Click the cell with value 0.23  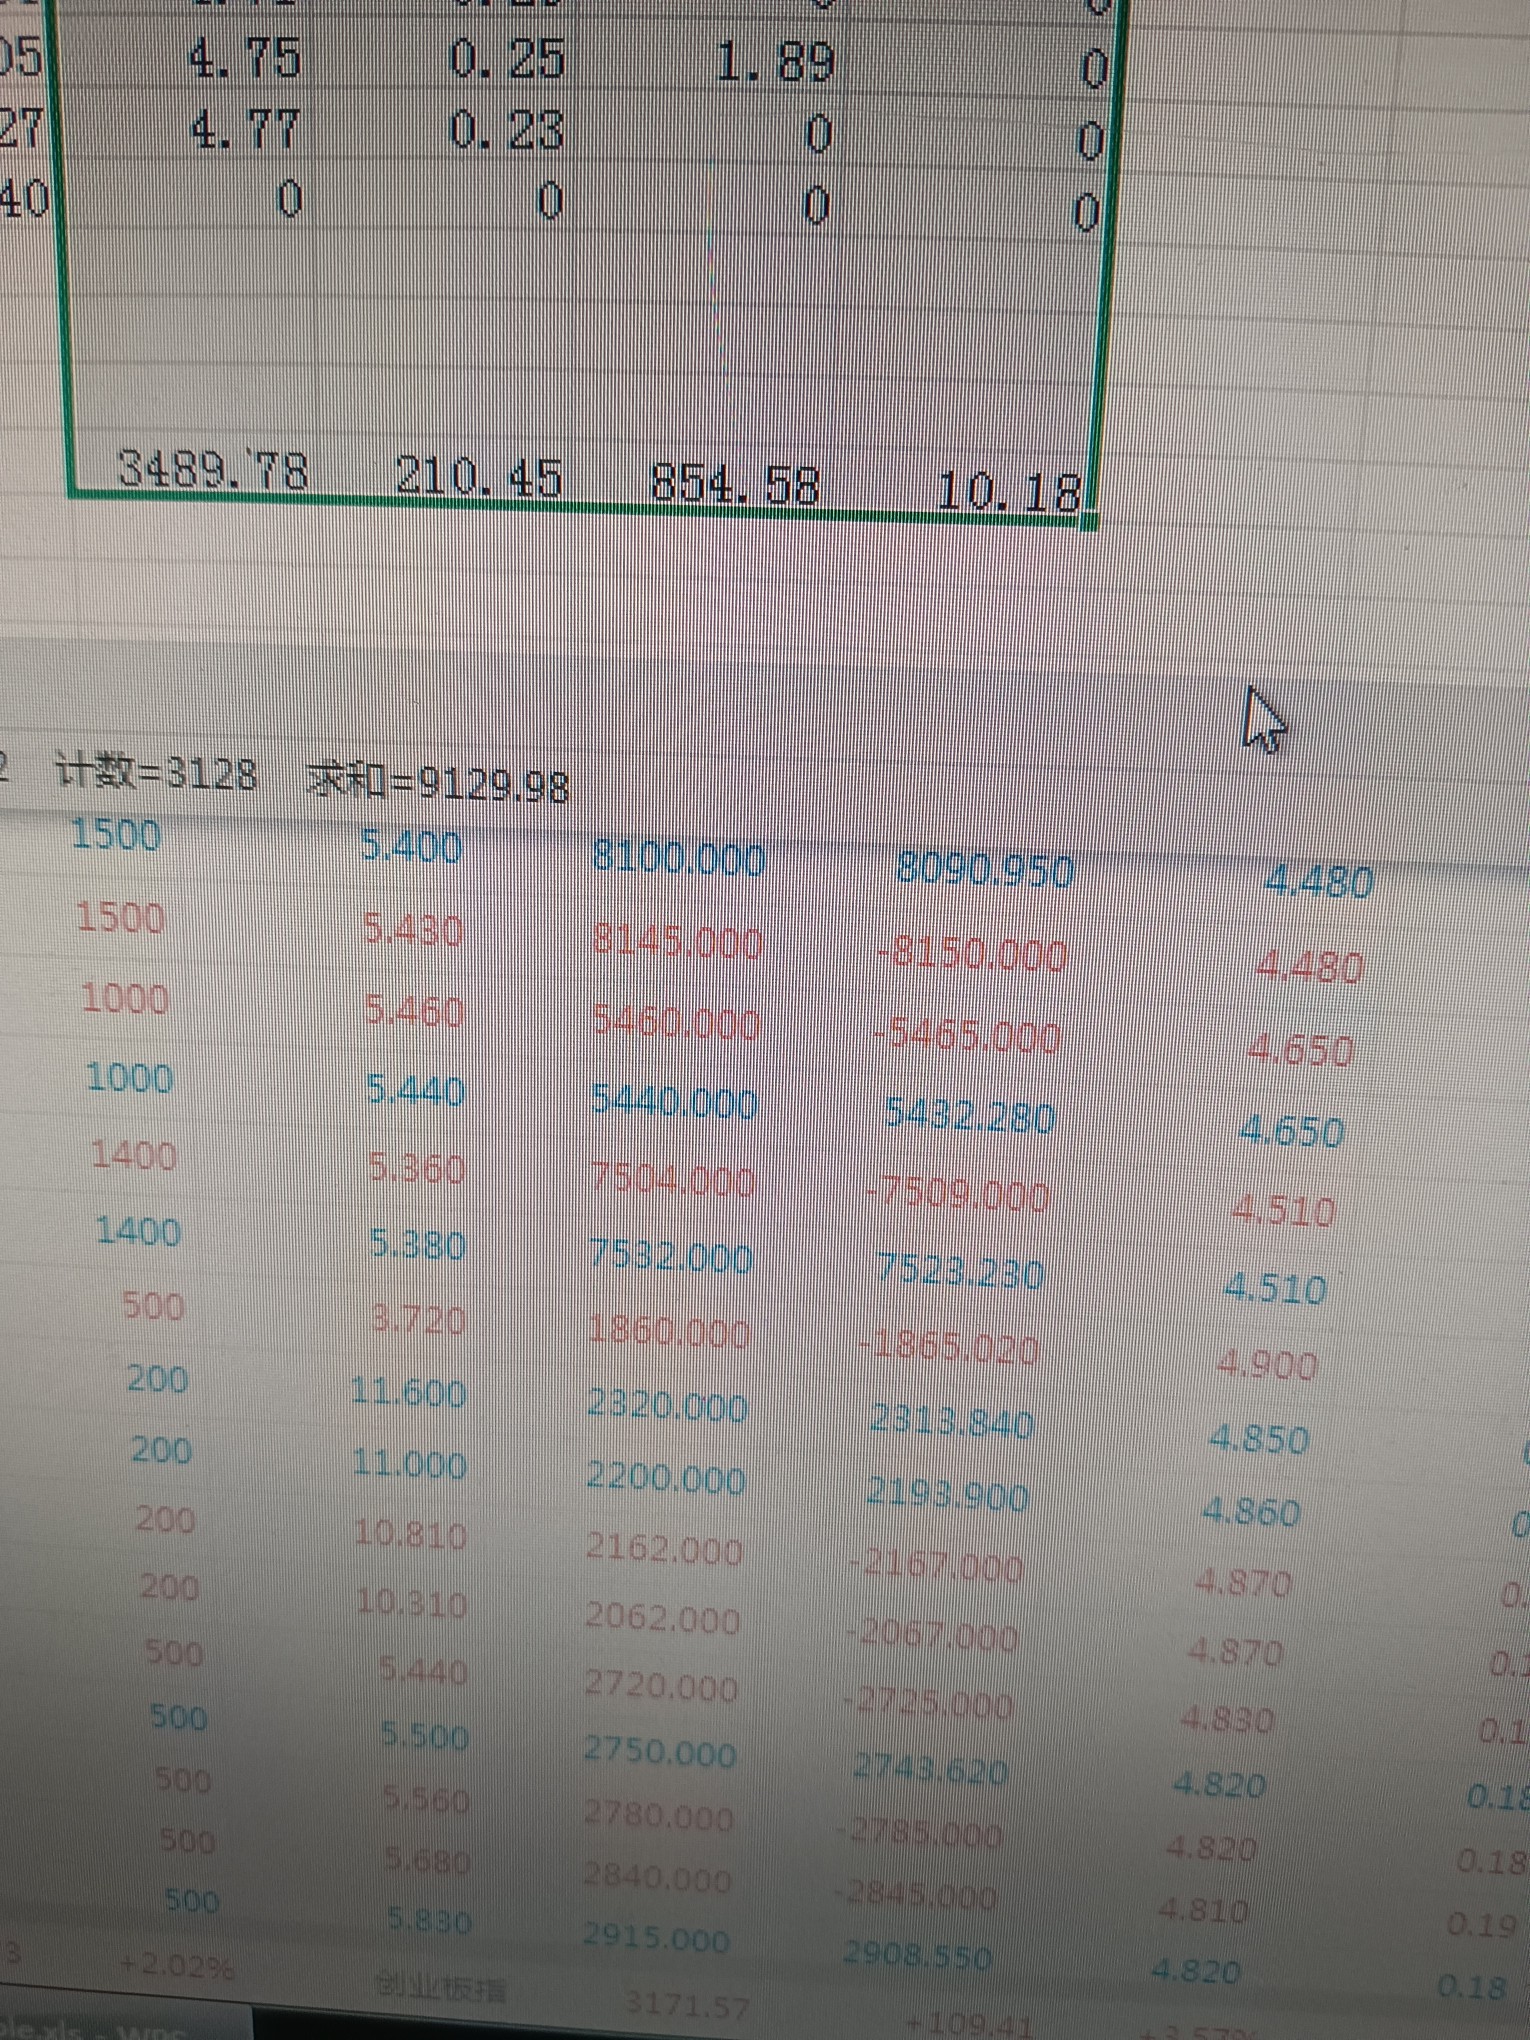507,131
